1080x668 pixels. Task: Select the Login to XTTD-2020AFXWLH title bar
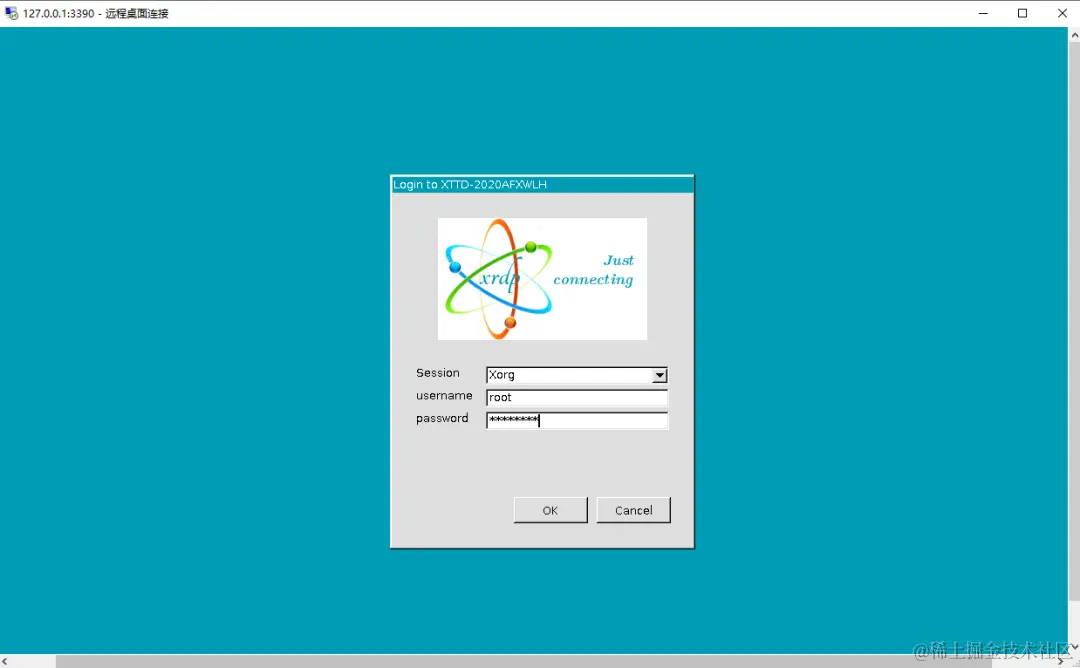point(542,185)
